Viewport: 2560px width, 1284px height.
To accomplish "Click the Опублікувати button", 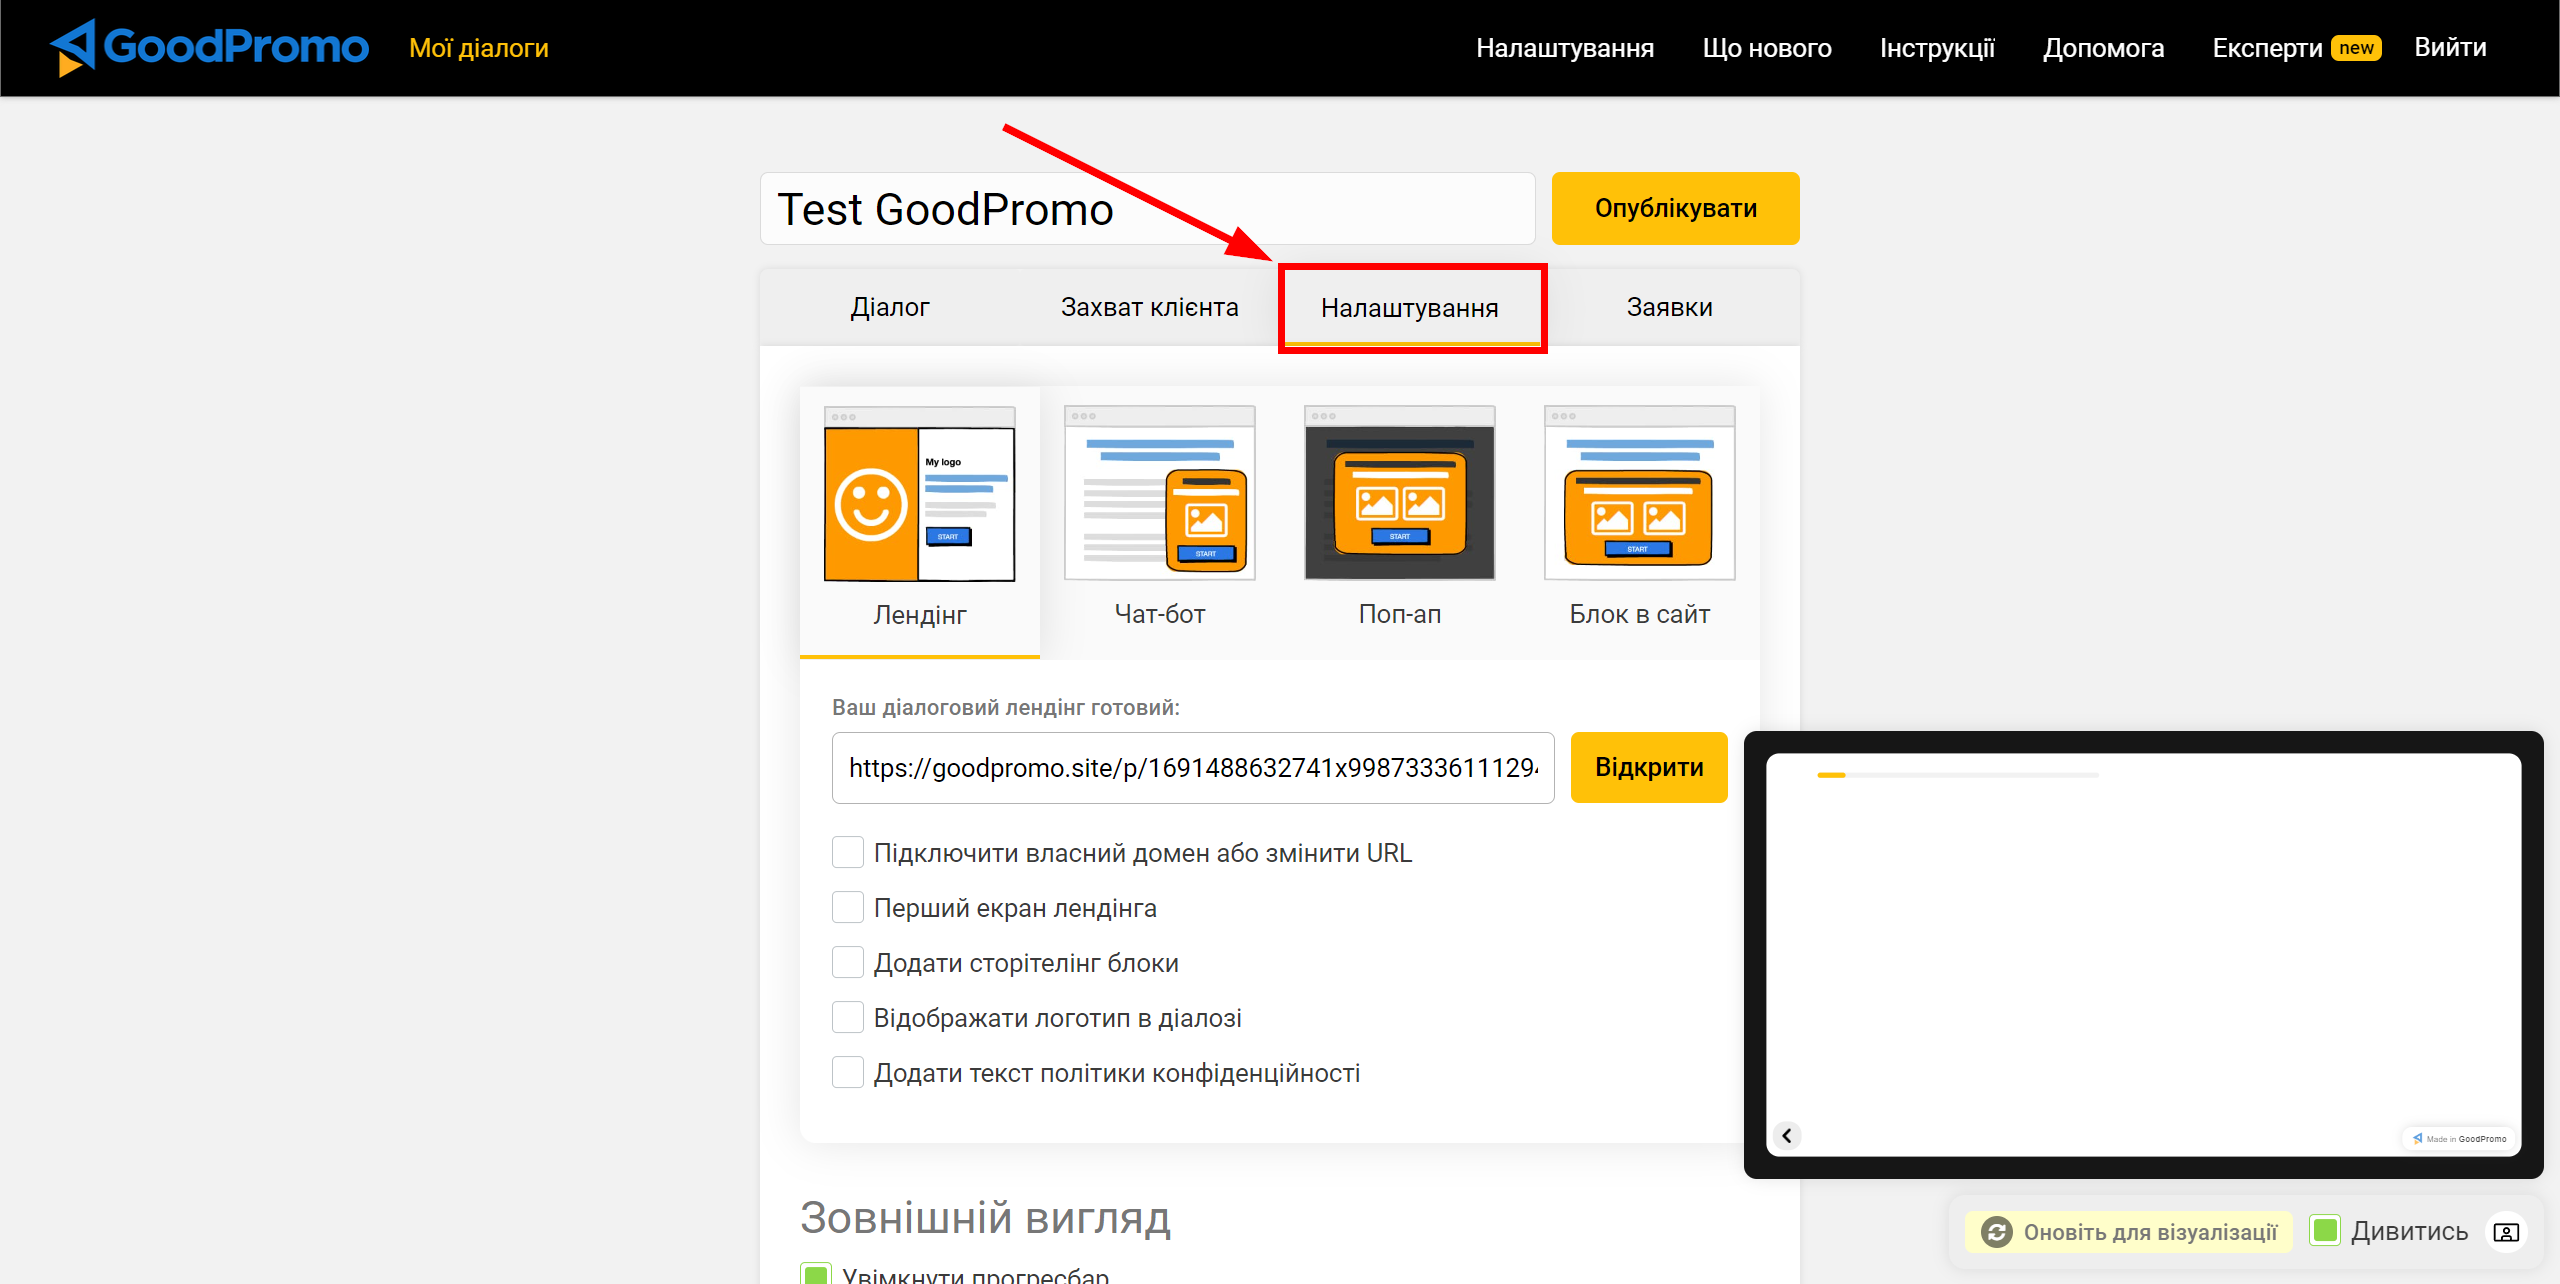I will pos(1675,208).
